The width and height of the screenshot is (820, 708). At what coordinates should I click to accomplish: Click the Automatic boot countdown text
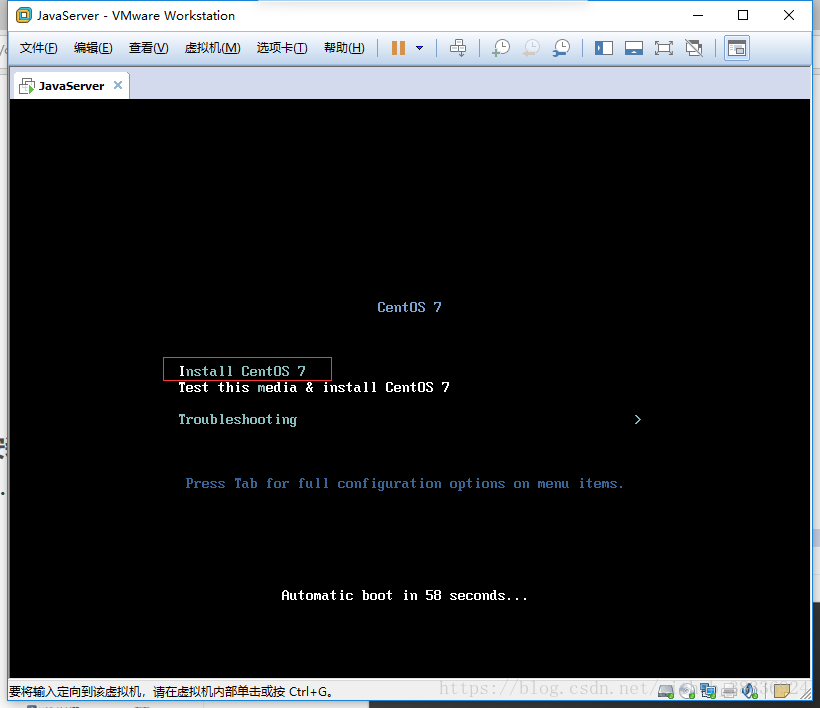[404, 596]
